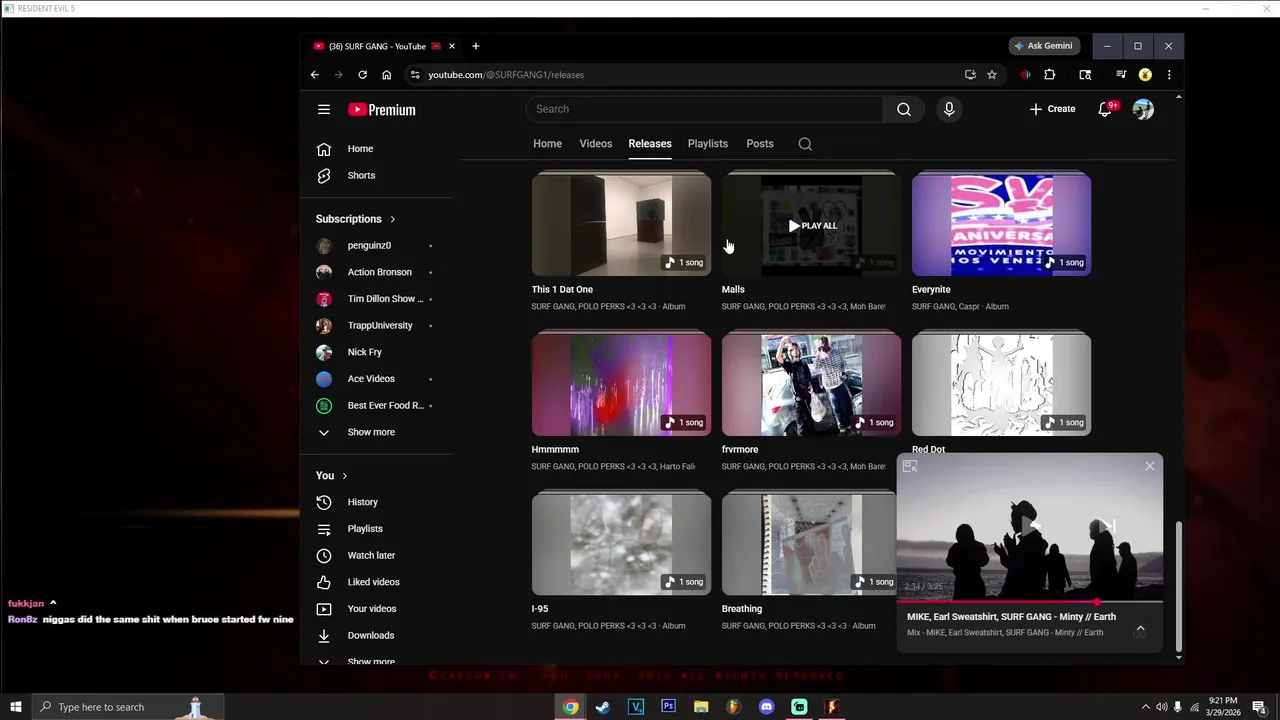Open the tab search icon in Chrome toolbar
The height and width of the screenshot is (720, 1280).
click(1085, 75)
